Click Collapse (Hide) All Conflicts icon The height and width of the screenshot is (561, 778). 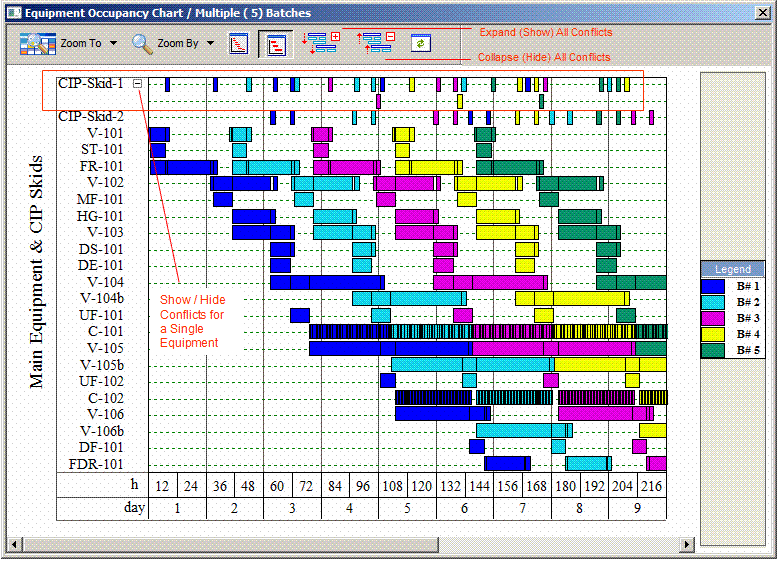(x=376, y=43)
